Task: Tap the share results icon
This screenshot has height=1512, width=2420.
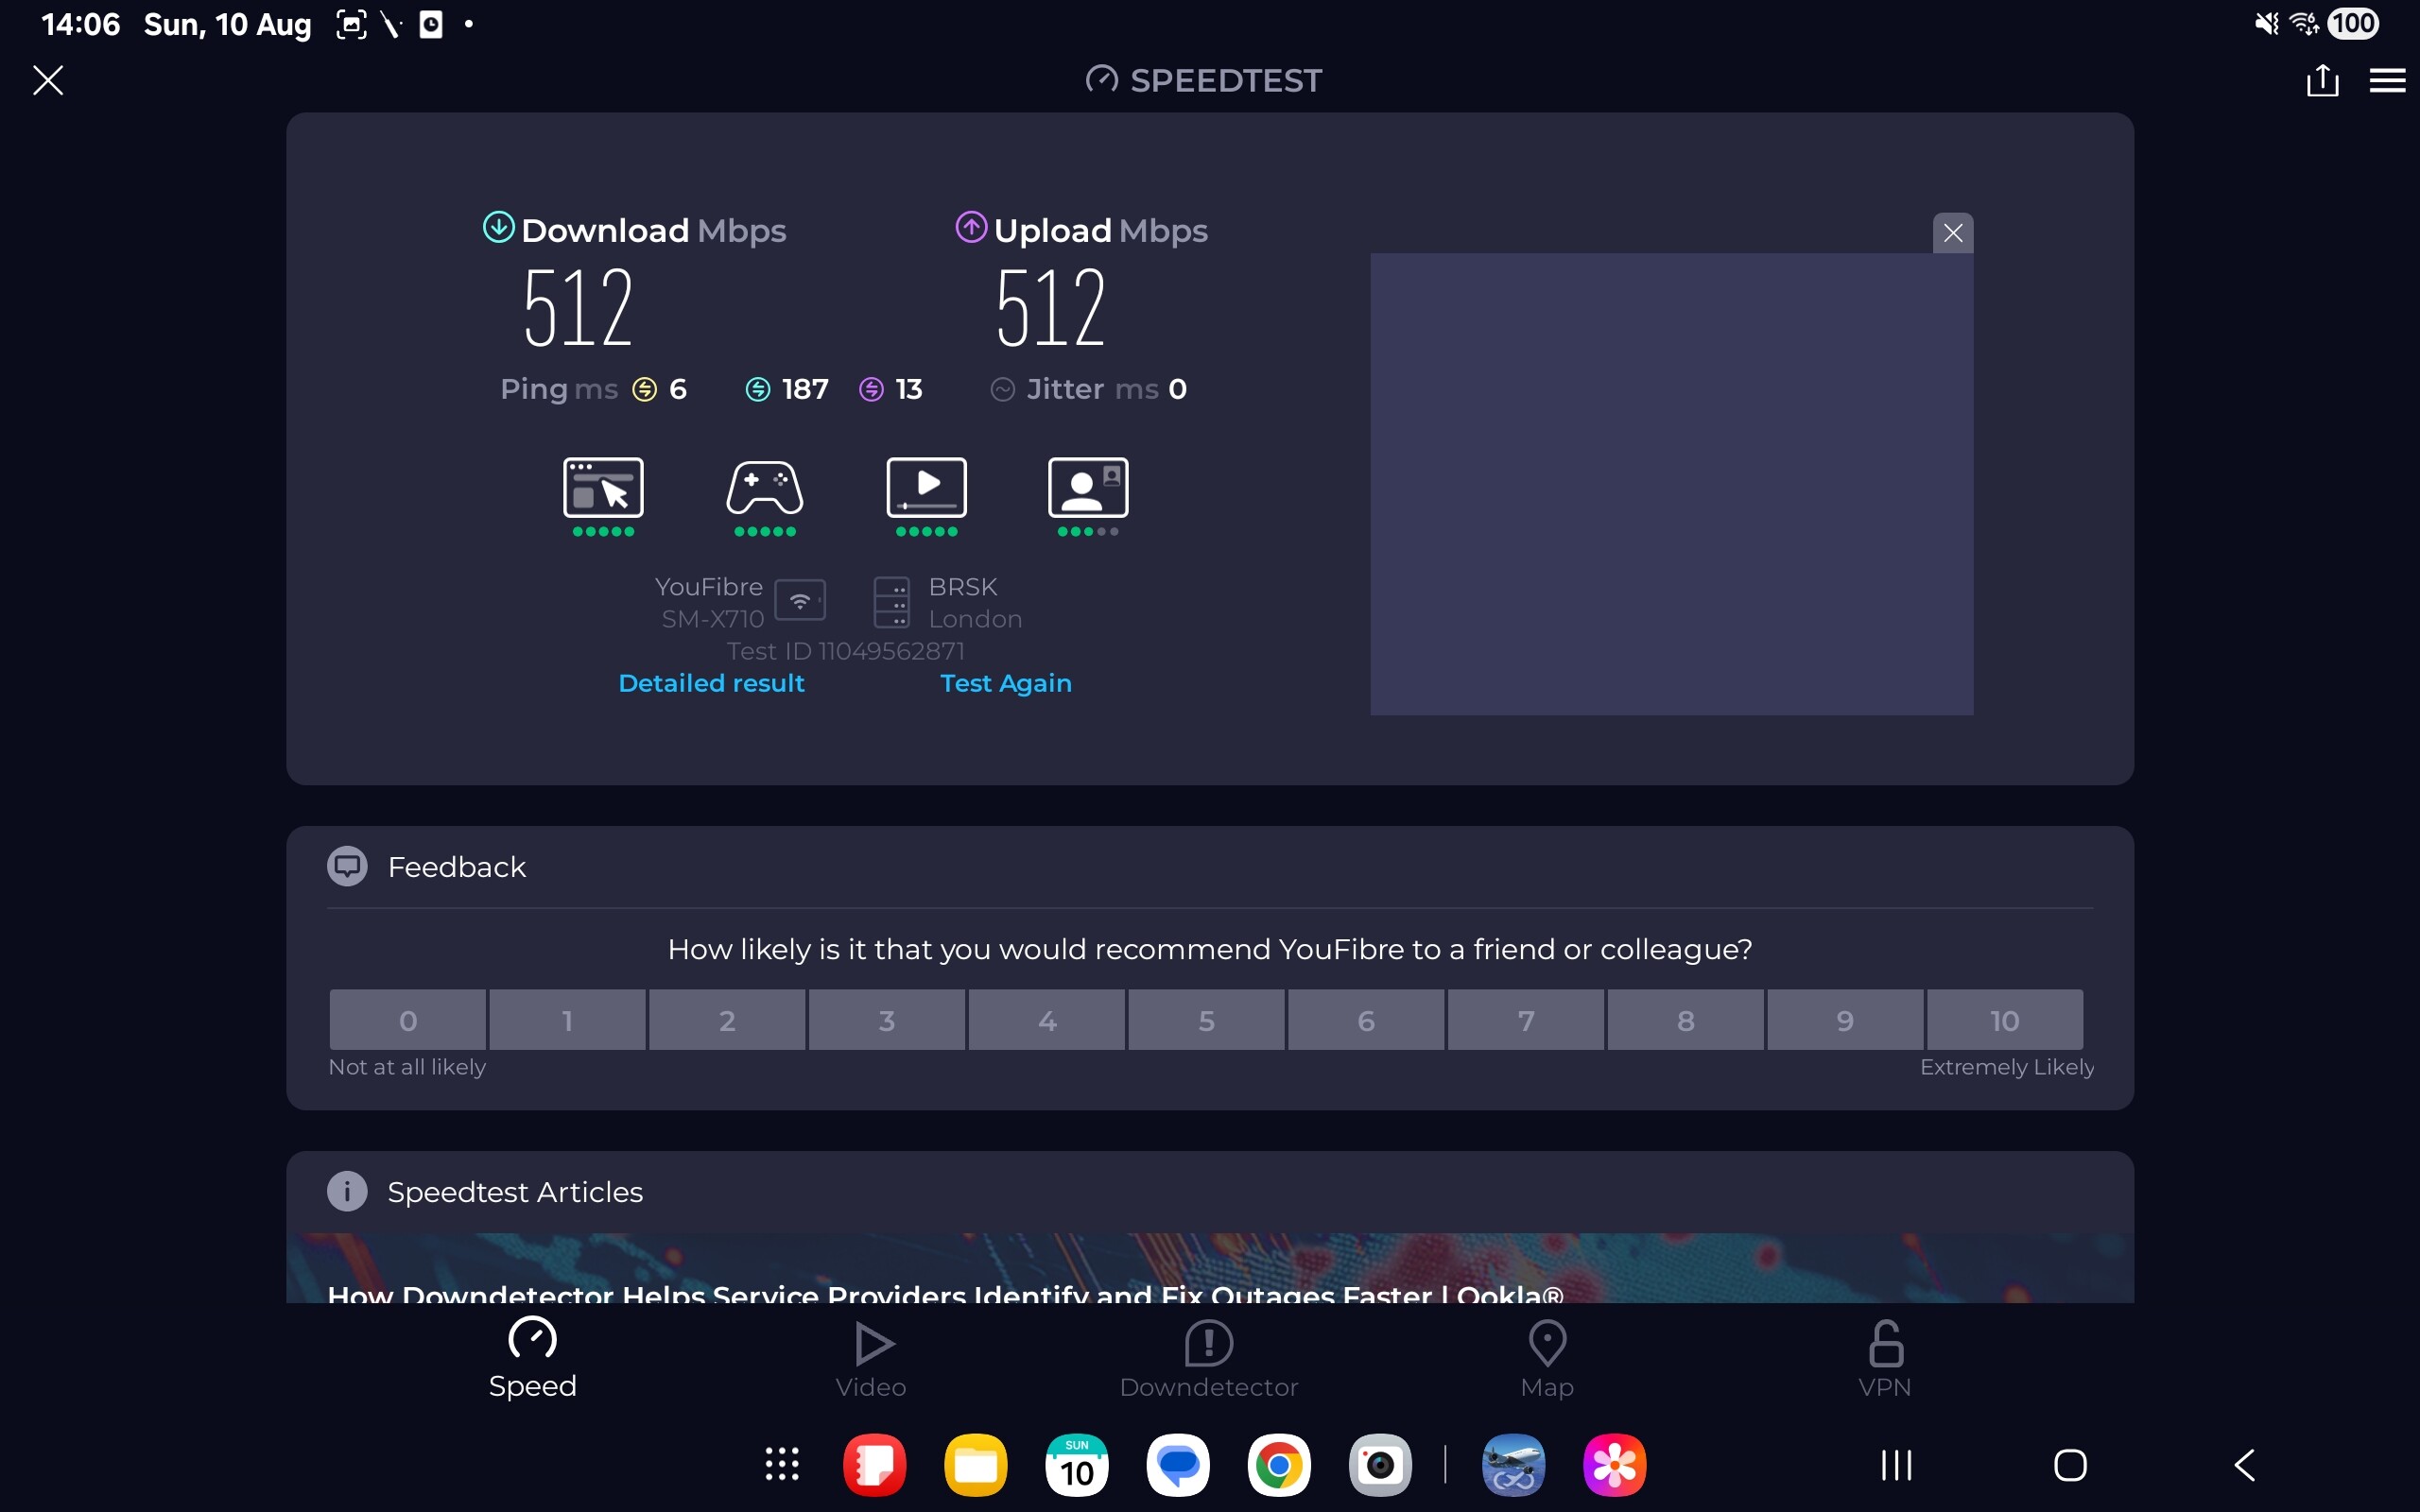Action: coord(2321,80)
